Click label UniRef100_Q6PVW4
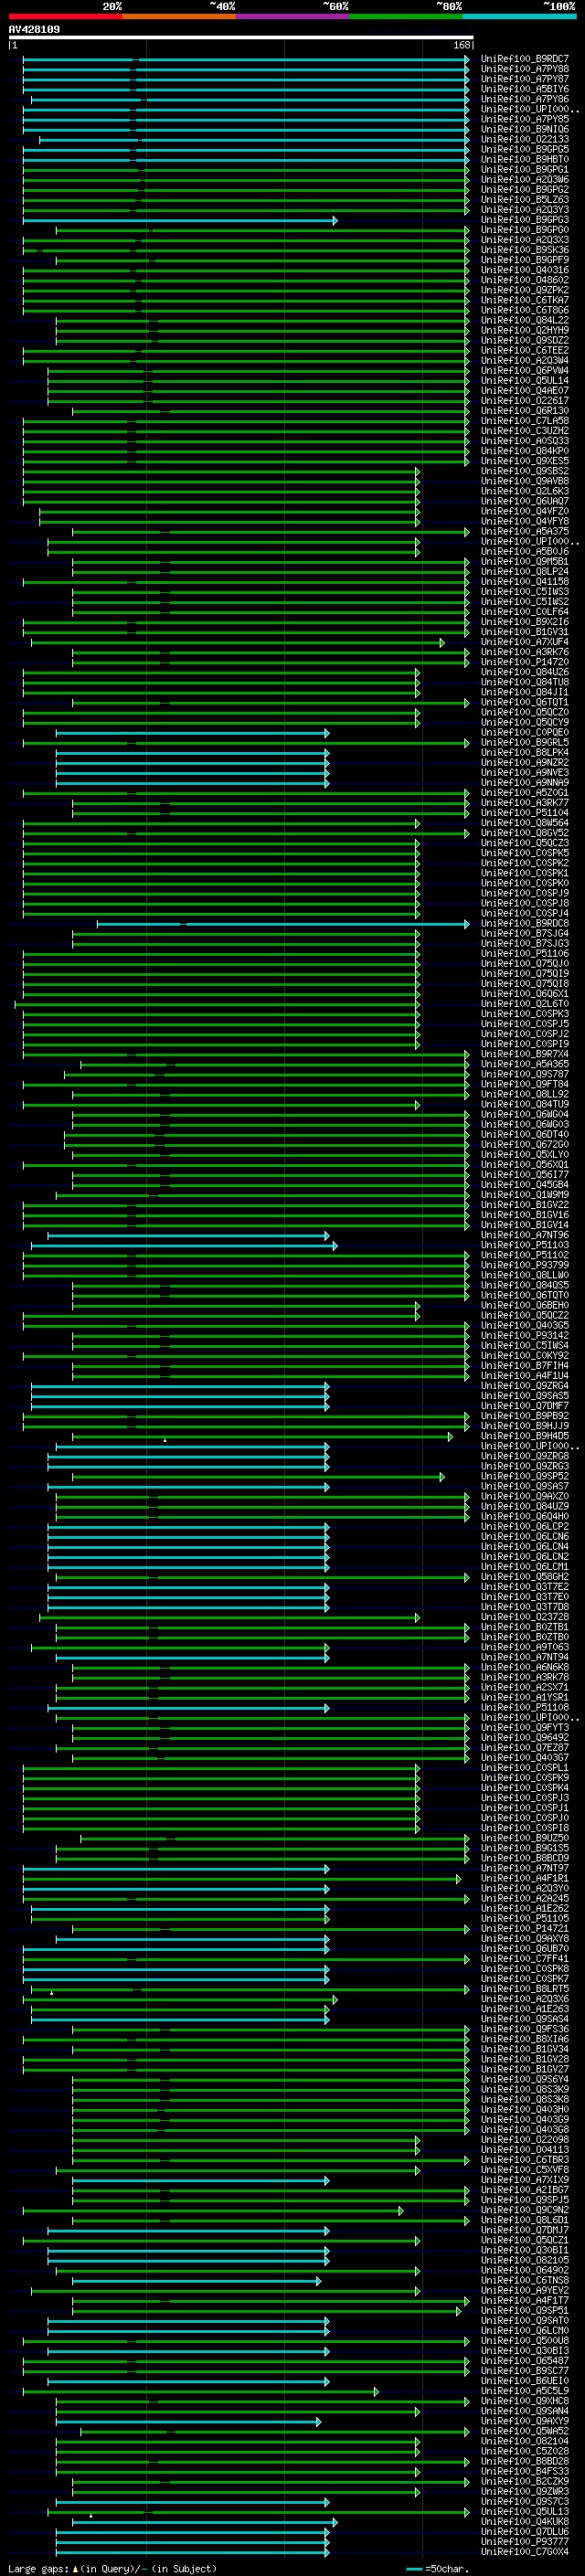Image resolution: width=585 pixels, height=2576 pixels. click(525, 370)
